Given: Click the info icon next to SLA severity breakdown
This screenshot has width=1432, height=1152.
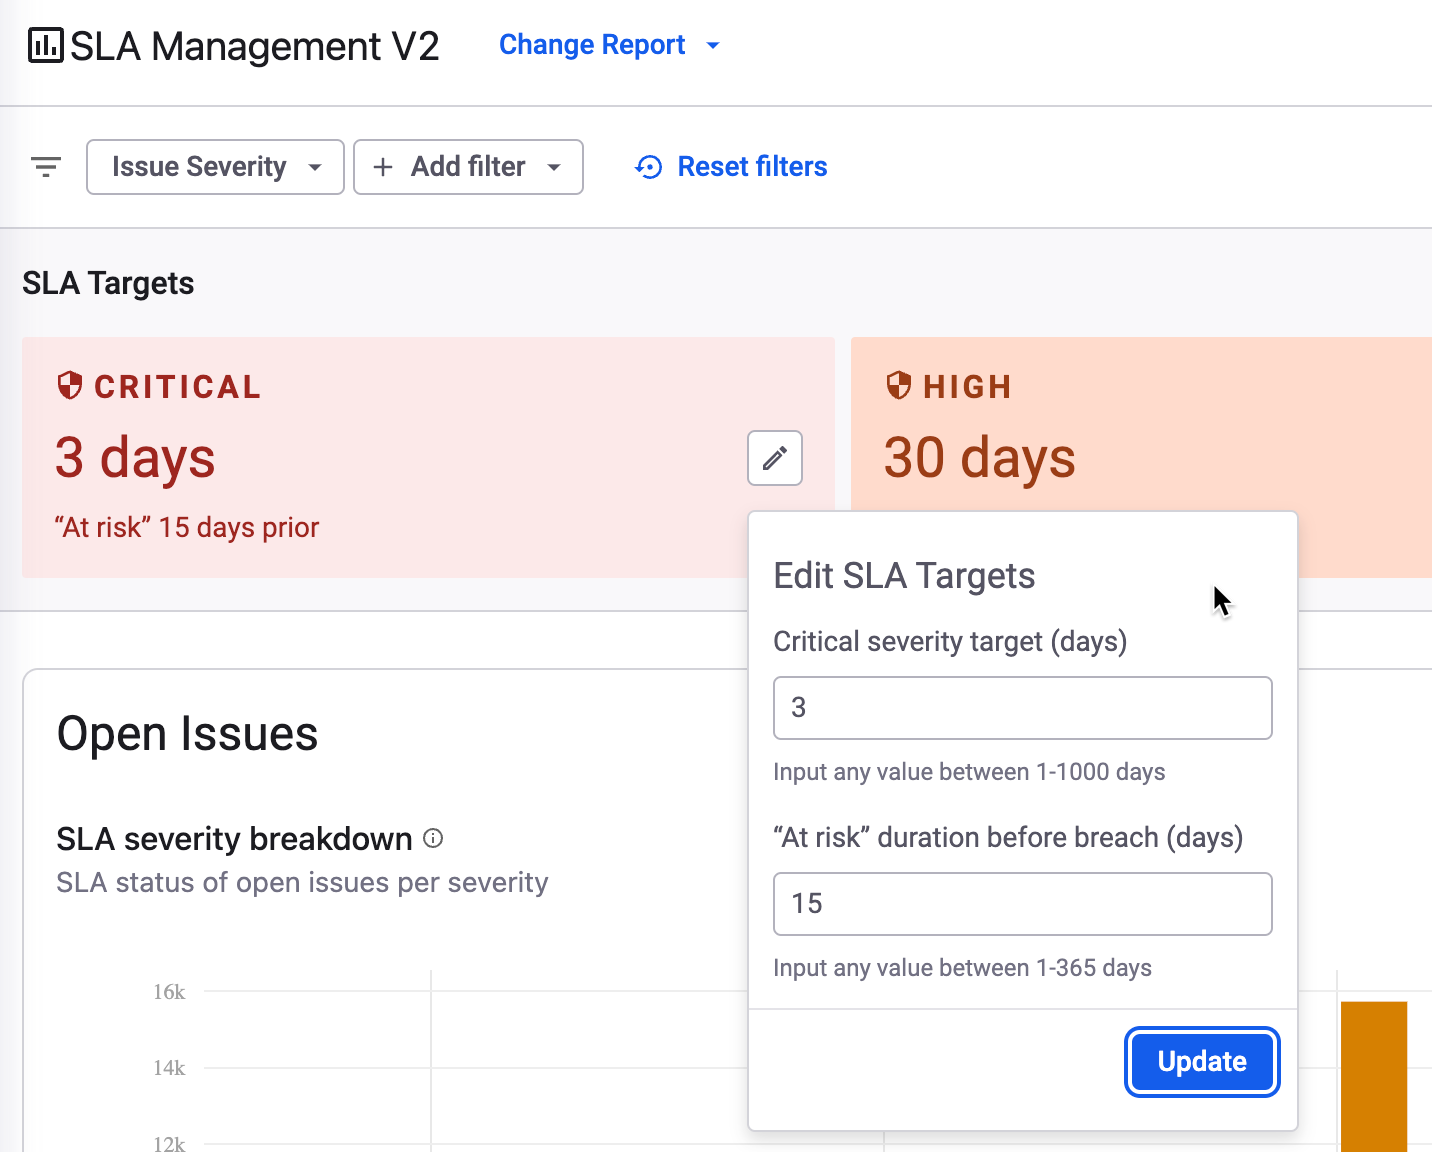Looking at the screenshot, I should pos(433,839).
